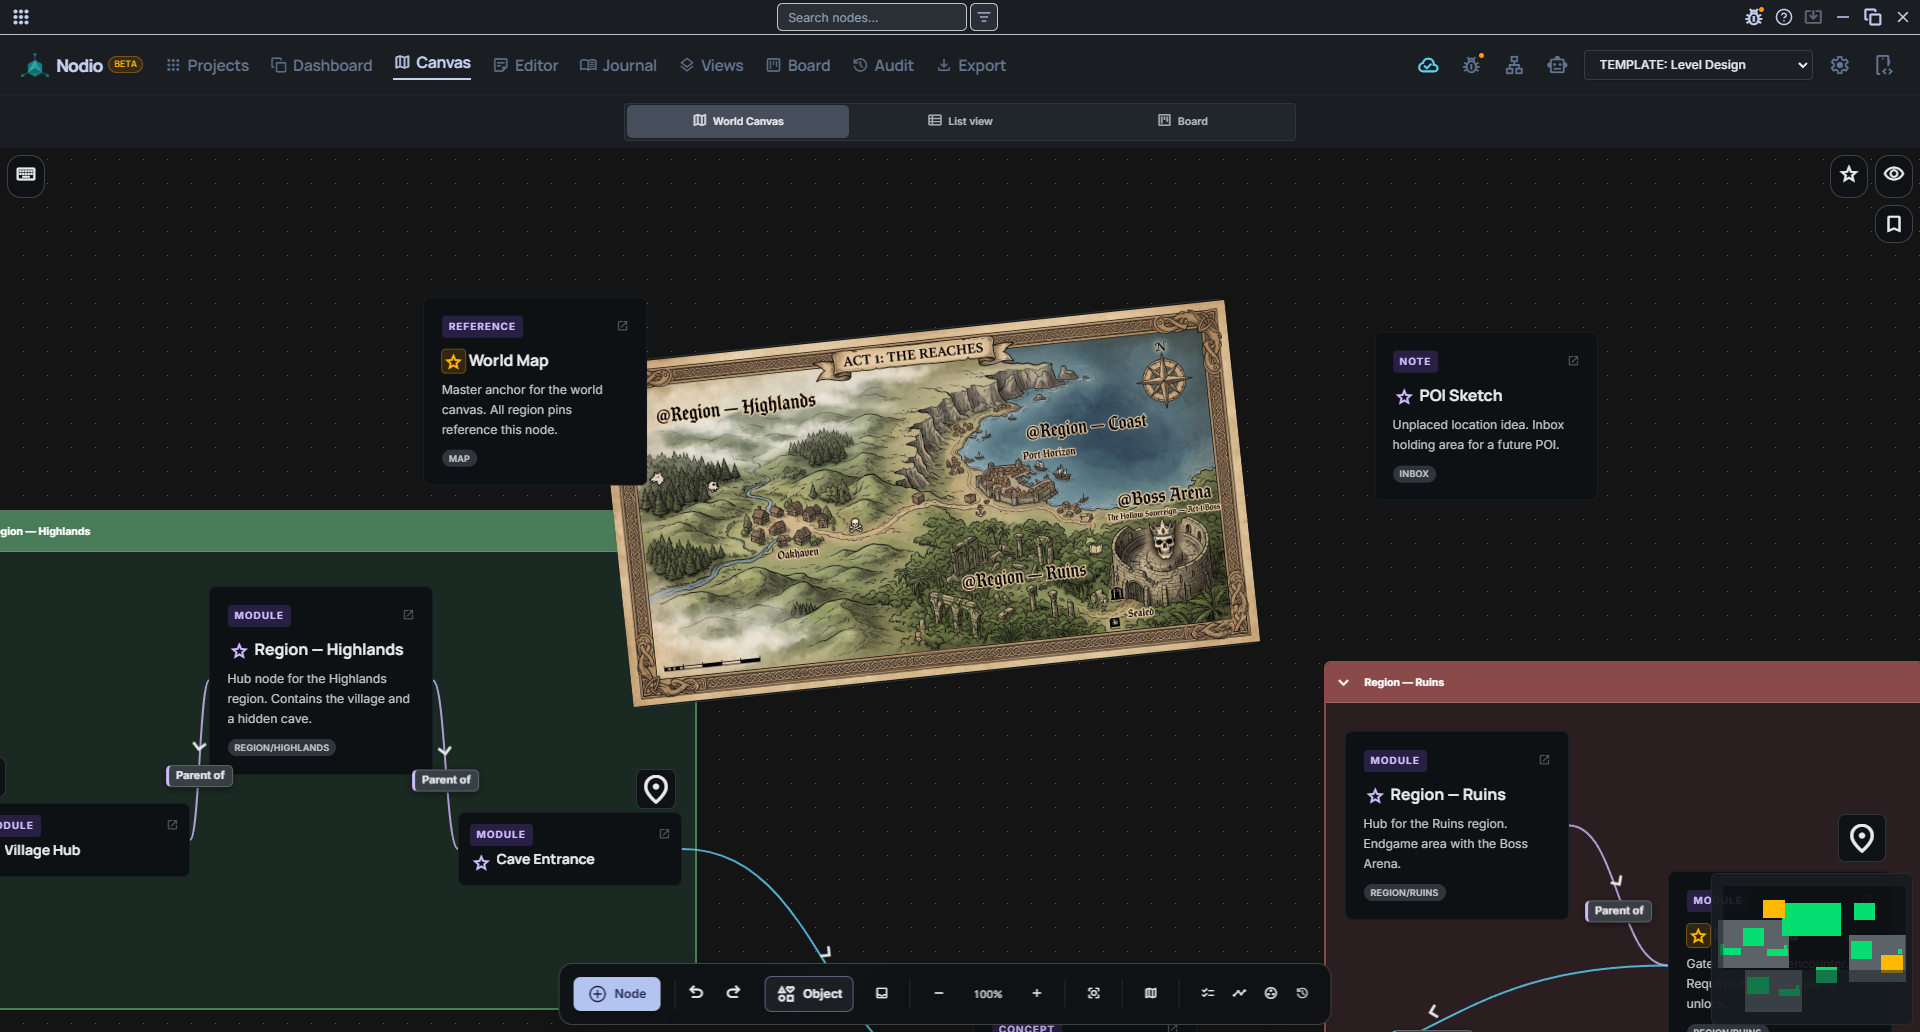Viewport: 1920px width, 1032px height.
Task: Open the debug bug icon beside cloud sync
Action: tap(1472, 65)
